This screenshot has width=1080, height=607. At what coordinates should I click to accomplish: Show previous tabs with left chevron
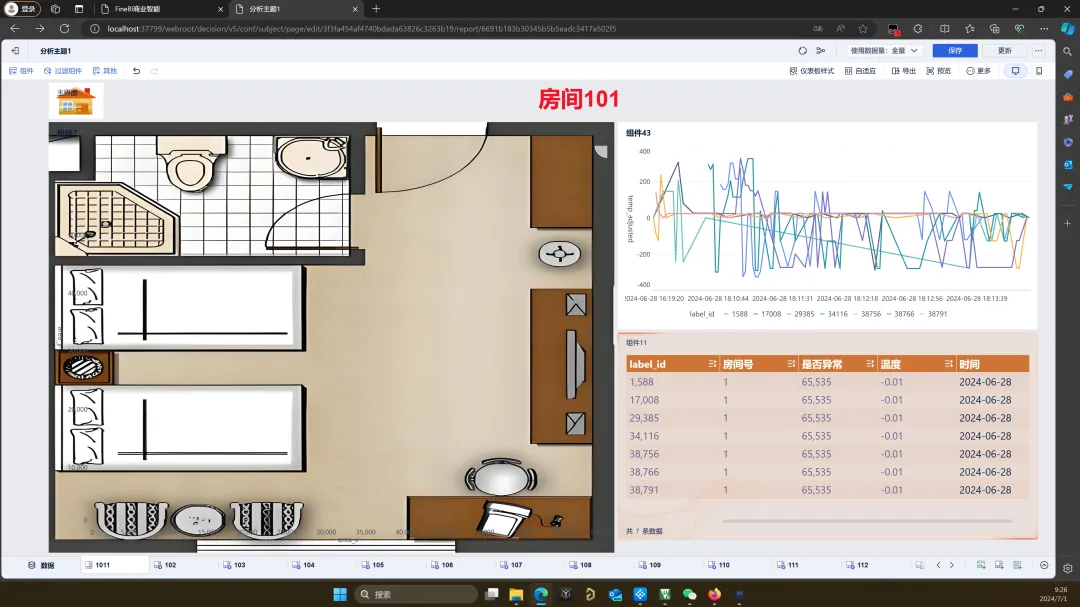pos(938,565)
